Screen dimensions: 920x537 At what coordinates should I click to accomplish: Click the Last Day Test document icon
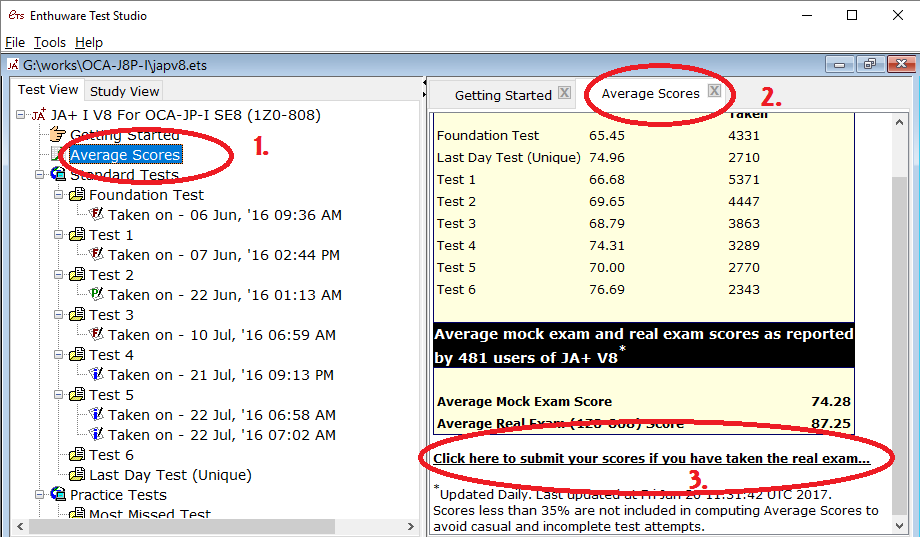pos(77,475)
